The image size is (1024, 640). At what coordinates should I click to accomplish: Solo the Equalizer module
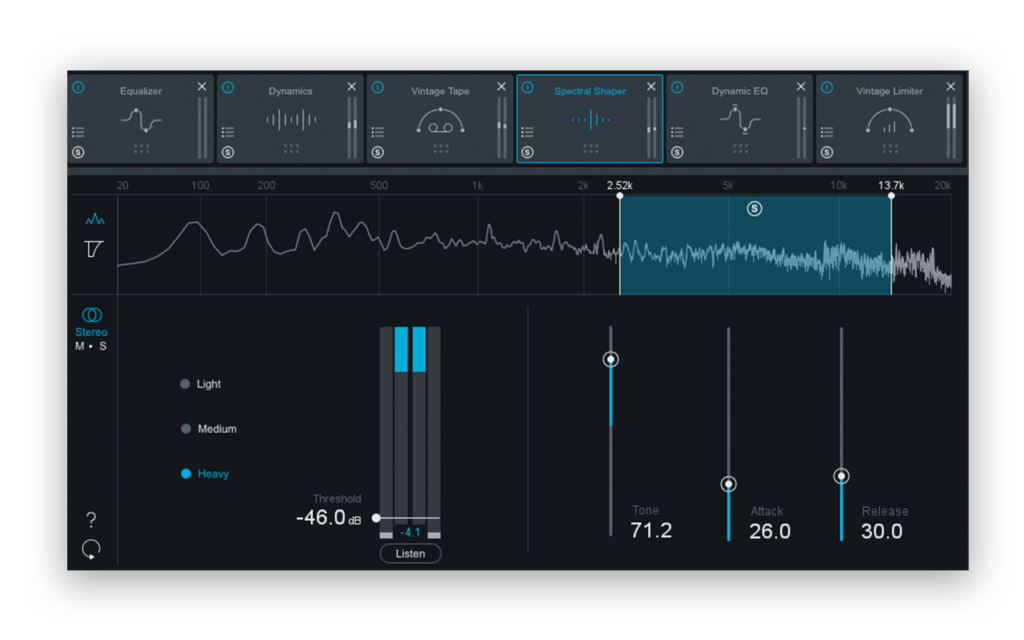(78, 152)
